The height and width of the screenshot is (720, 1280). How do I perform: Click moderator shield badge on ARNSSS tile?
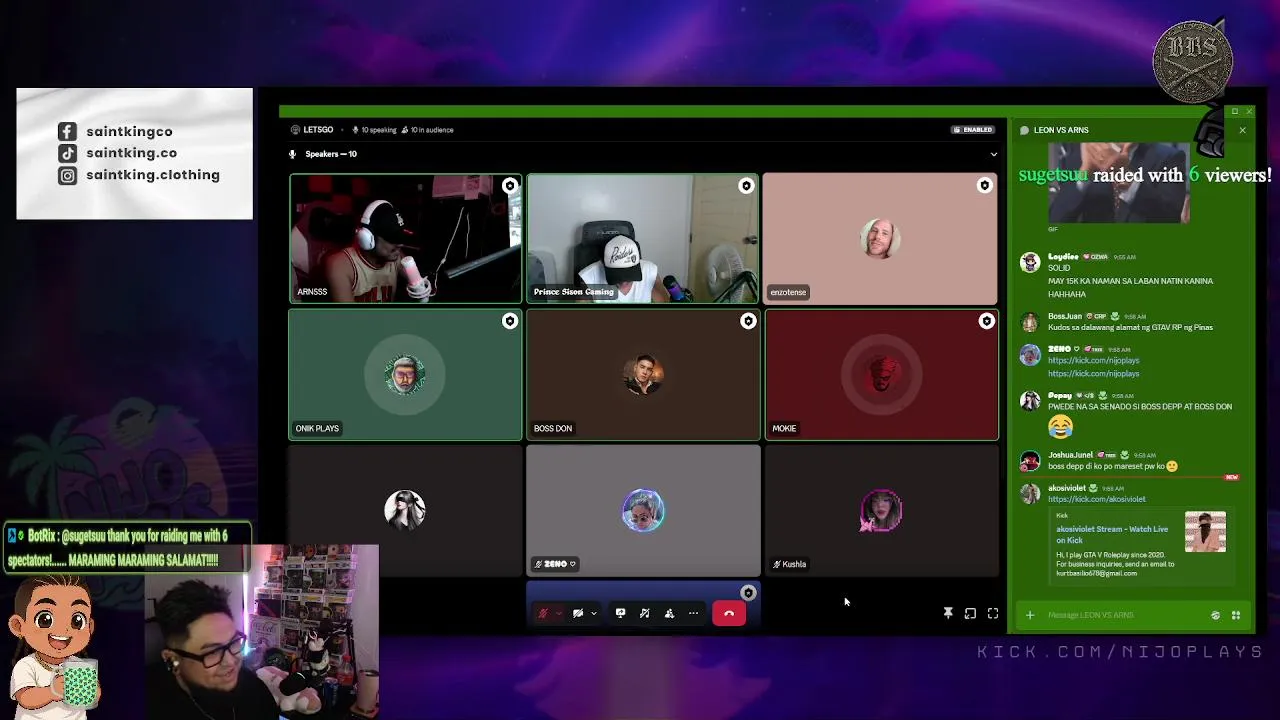[510, 185]
